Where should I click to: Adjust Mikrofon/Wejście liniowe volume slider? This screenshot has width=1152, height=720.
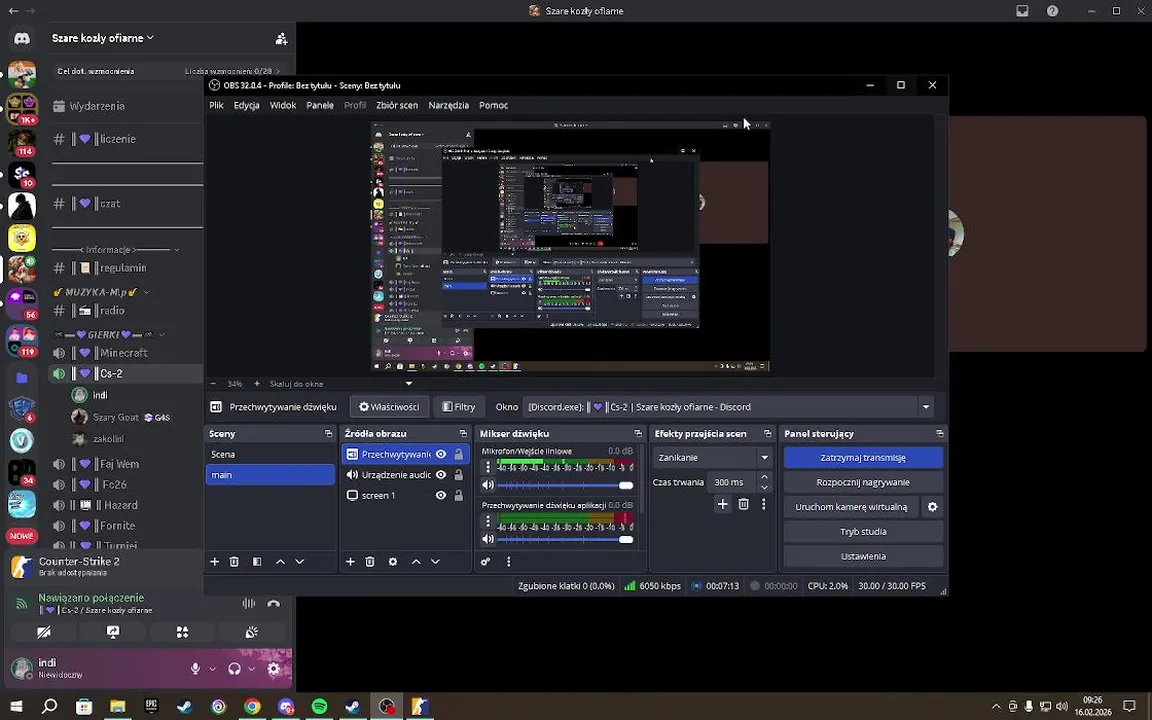(x=565, y=485)
